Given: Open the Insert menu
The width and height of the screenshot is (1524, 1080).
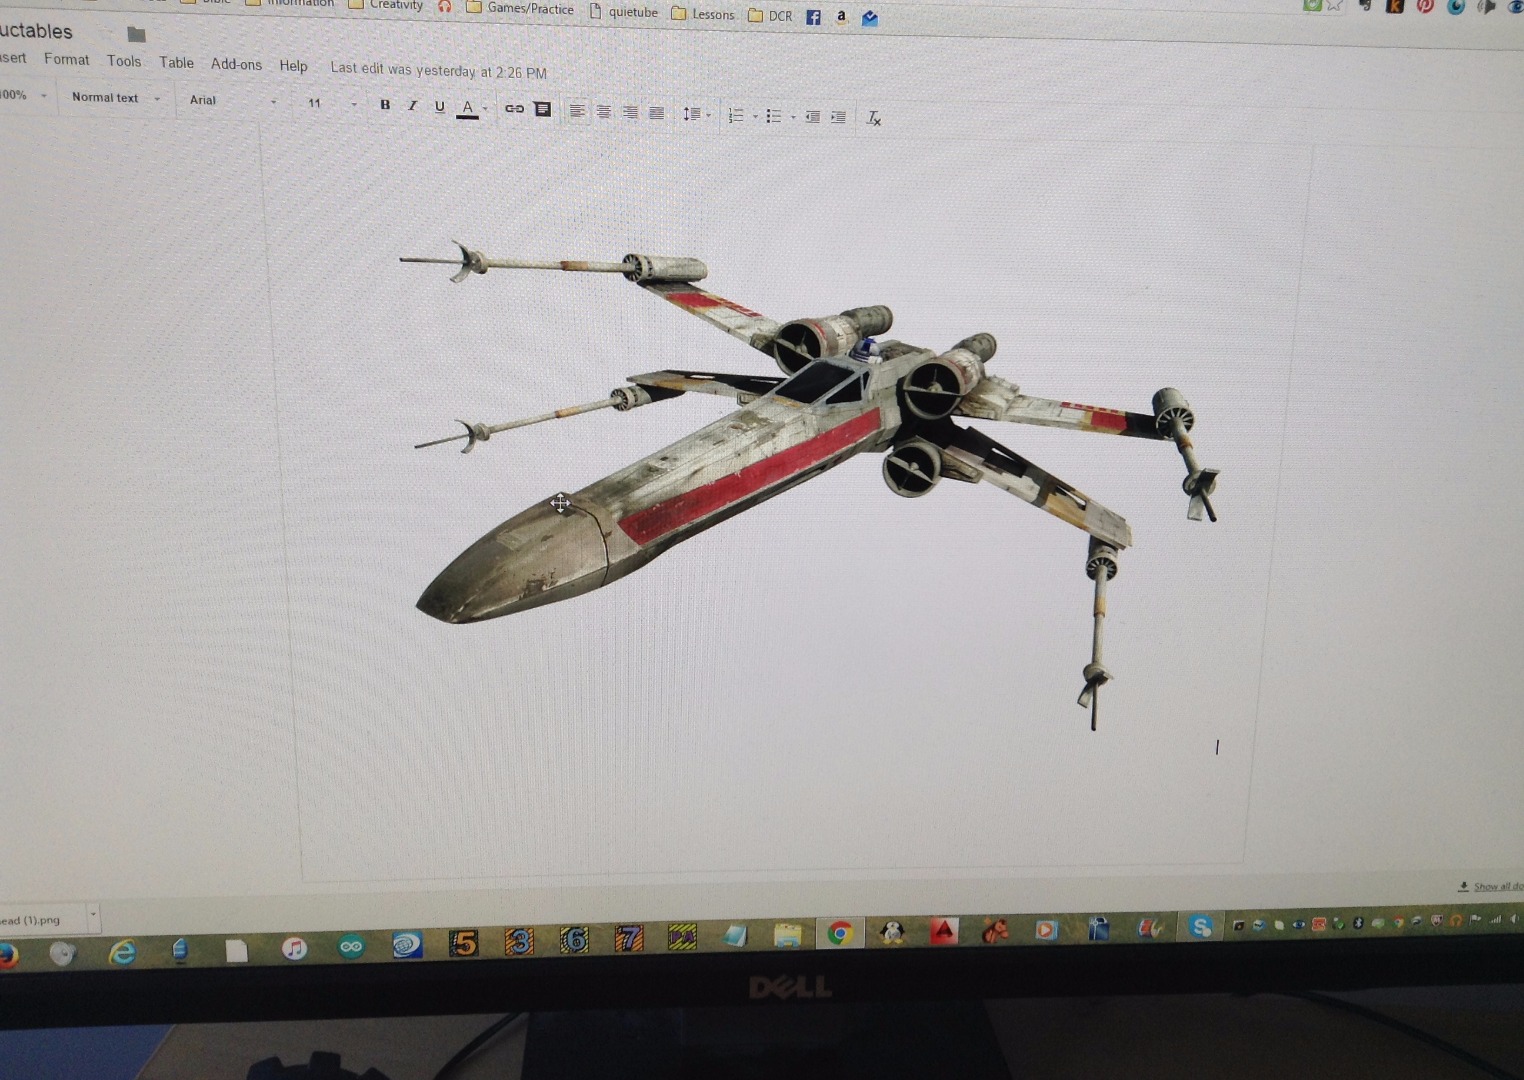Looking at the screenshot, I should point(13,57).
